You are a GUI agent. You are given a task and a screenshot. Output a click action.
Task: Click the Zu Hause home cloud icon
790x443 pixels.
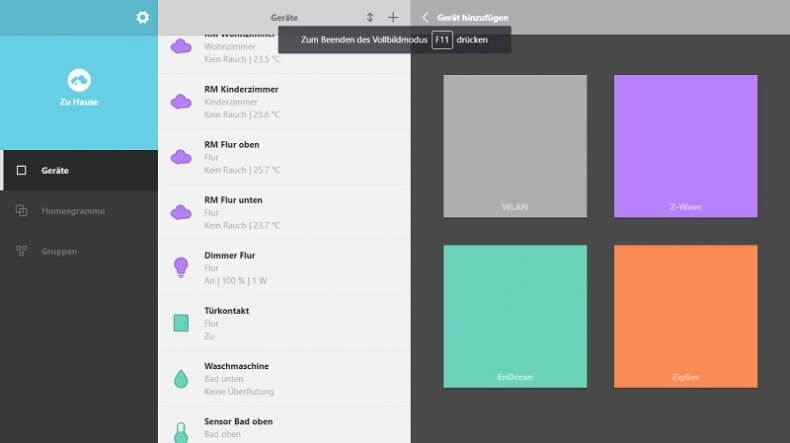79,80
